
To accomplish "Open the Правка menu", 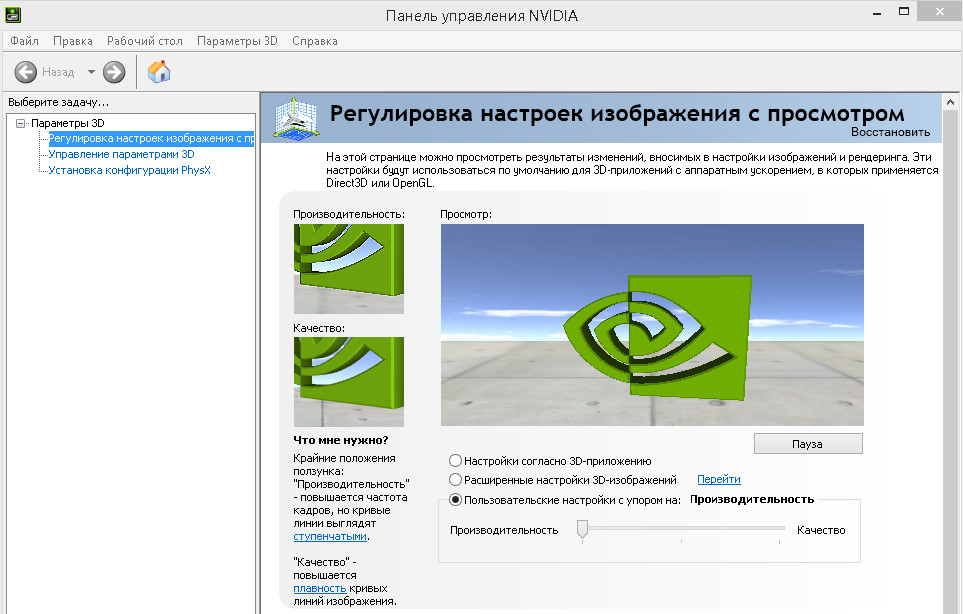I will [72, 41].
